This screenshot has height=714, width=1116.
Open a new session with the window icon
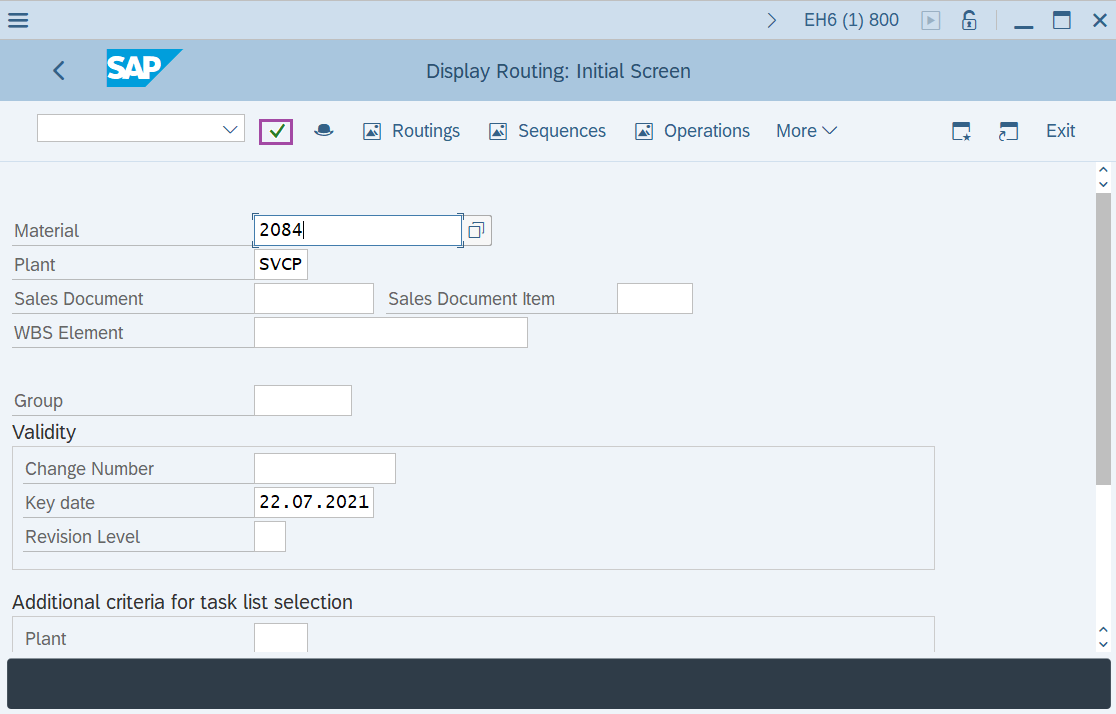click(1008, 131)
